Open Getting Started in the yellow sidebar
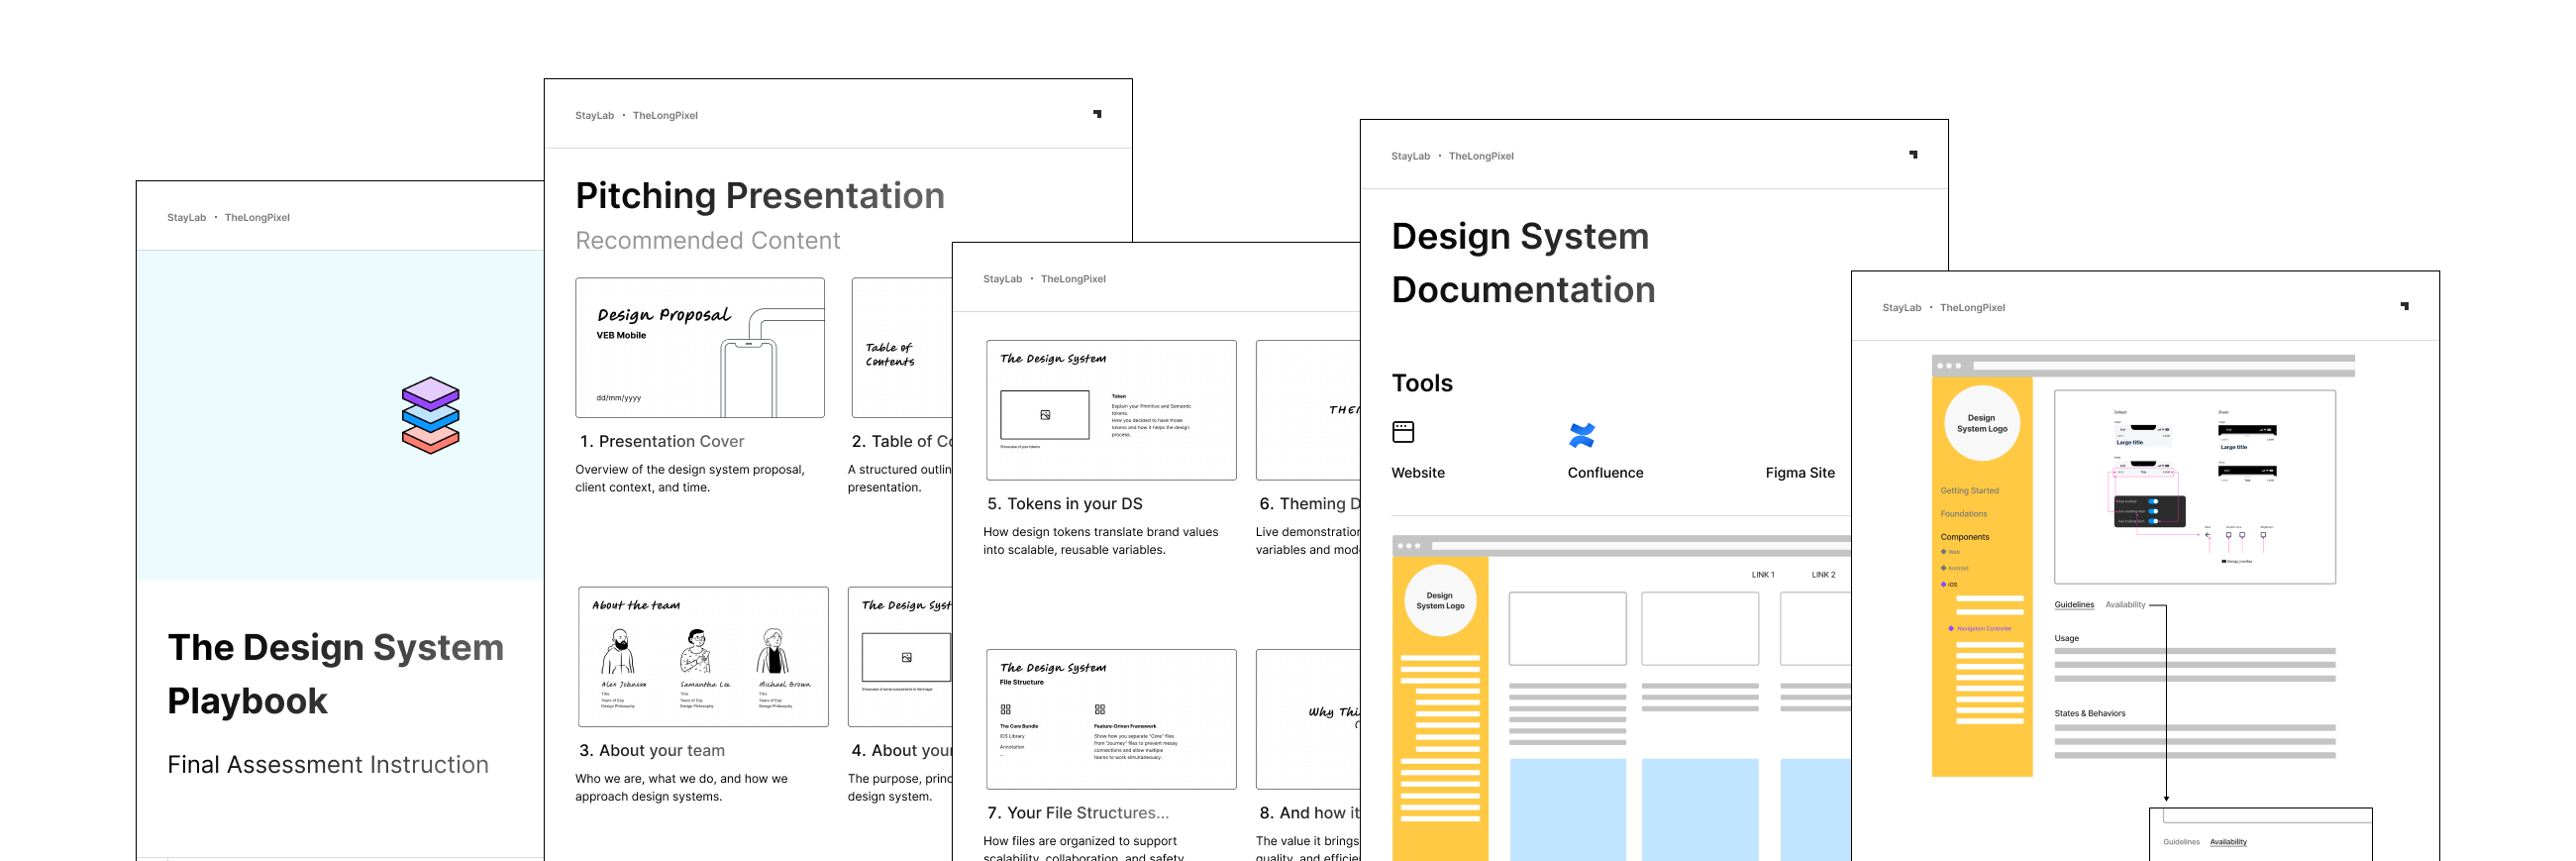The image size is (2576, 861). (x=1969, y=491)
